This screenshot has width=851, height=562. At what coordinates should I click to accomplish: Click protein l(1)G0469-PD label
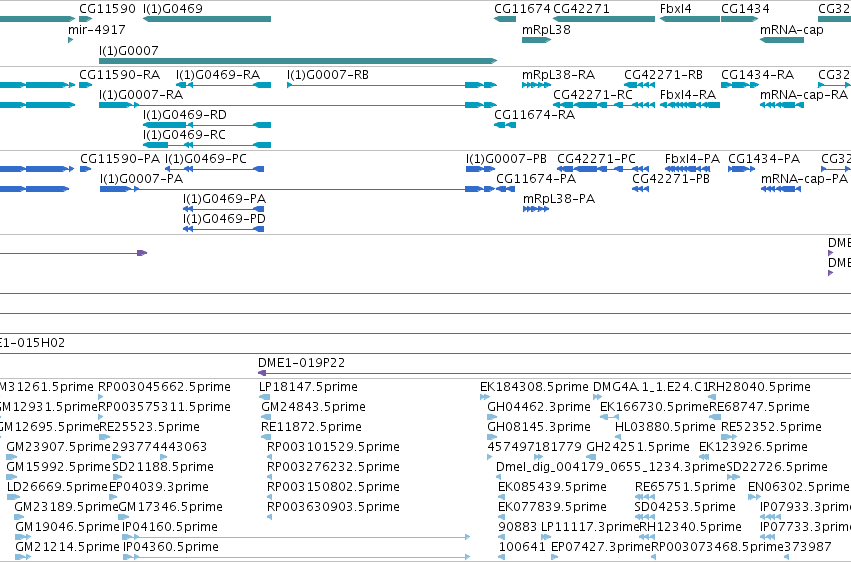[225, 219]
